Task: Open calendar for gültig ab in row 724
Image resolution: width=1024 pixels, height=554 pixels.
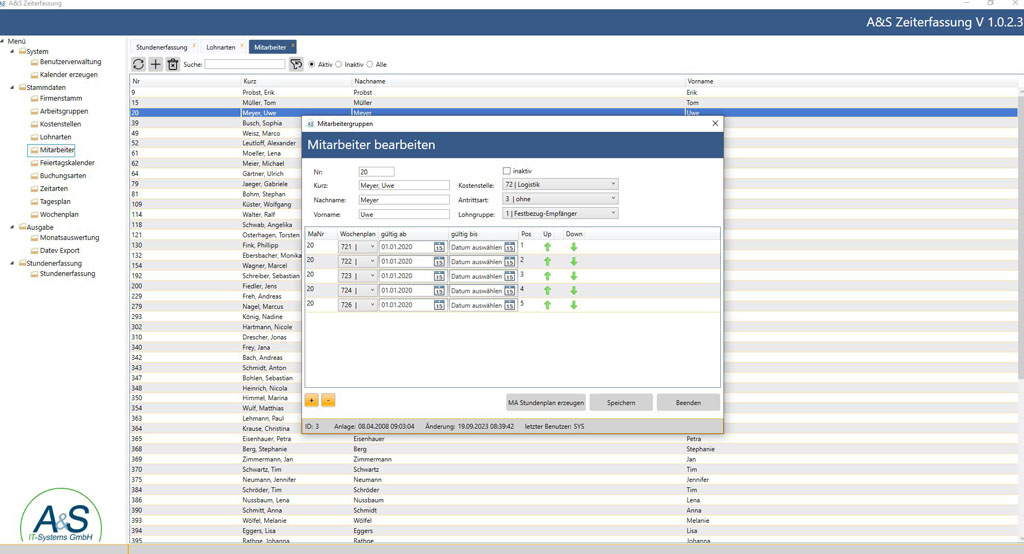Action: point(439,290)
